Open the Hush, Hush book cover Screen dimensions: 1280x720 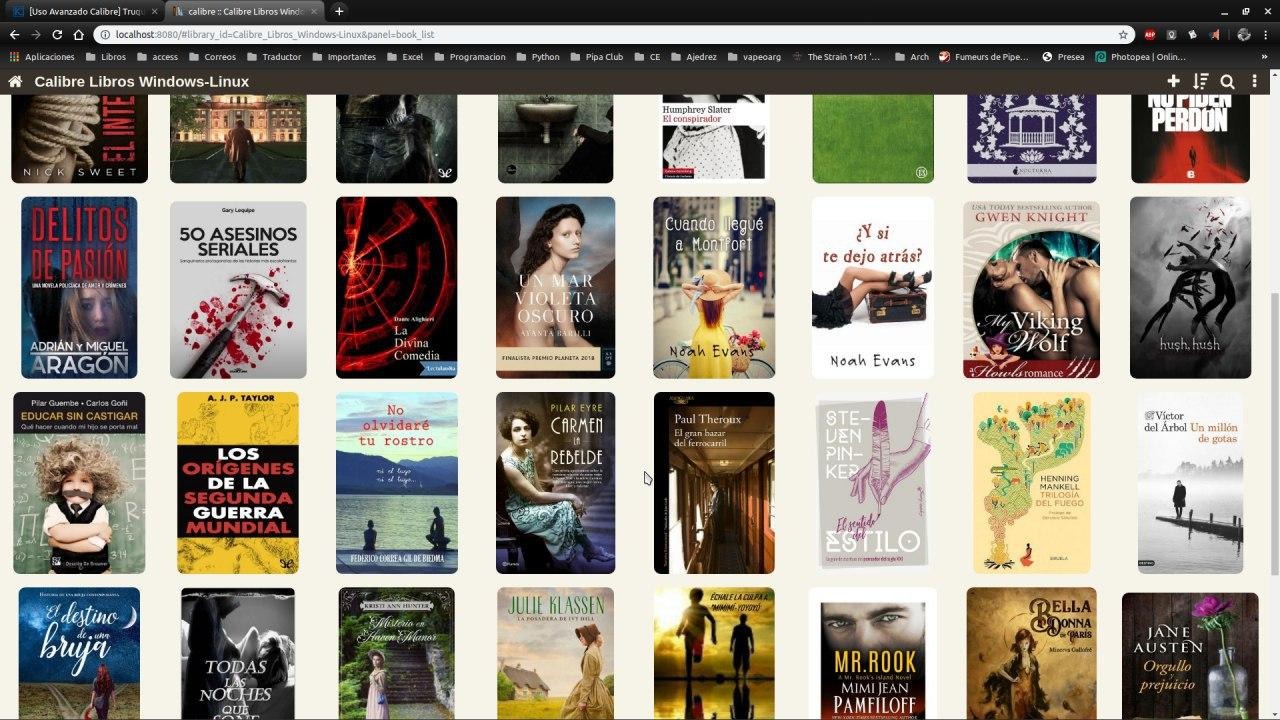(1190, 288)
